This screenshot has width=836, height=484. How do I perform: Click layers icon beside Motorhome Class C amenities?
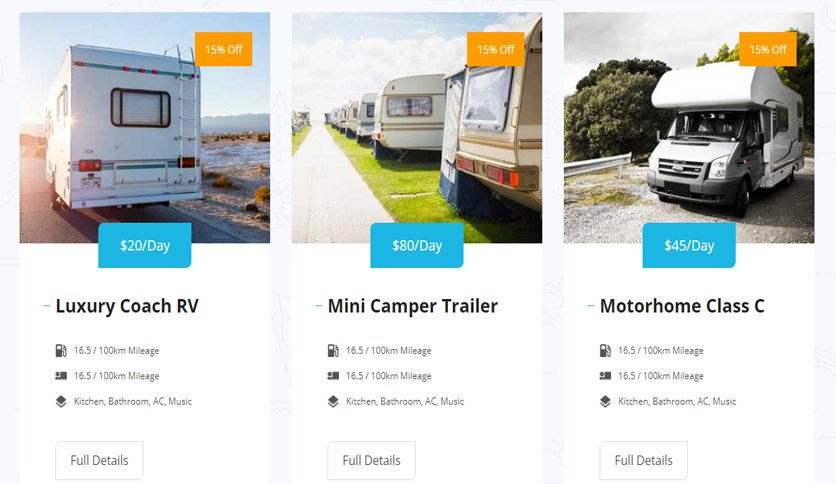[605, 401]
